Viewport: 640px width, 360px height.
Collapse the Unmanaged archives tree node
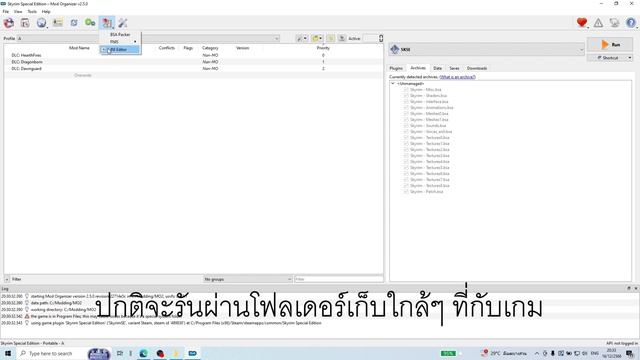pos(393,84)
